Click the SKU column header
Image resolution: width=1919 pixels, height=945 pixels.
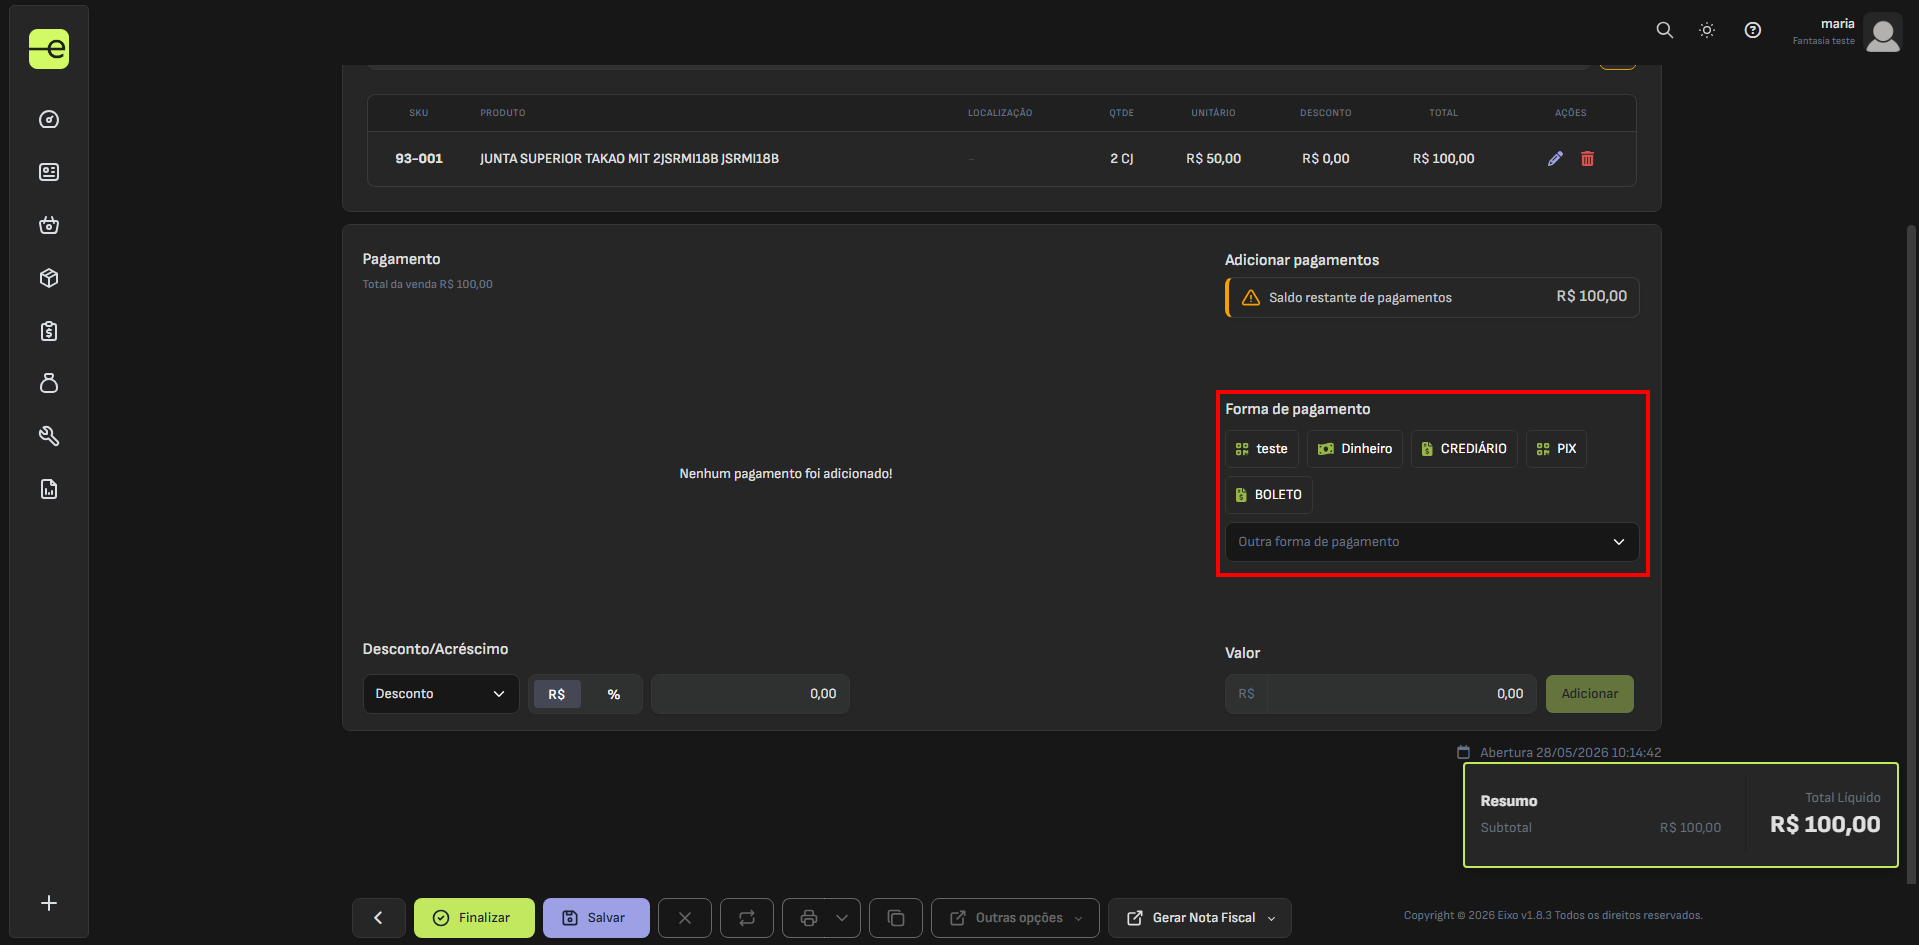[x=419, y=113]
